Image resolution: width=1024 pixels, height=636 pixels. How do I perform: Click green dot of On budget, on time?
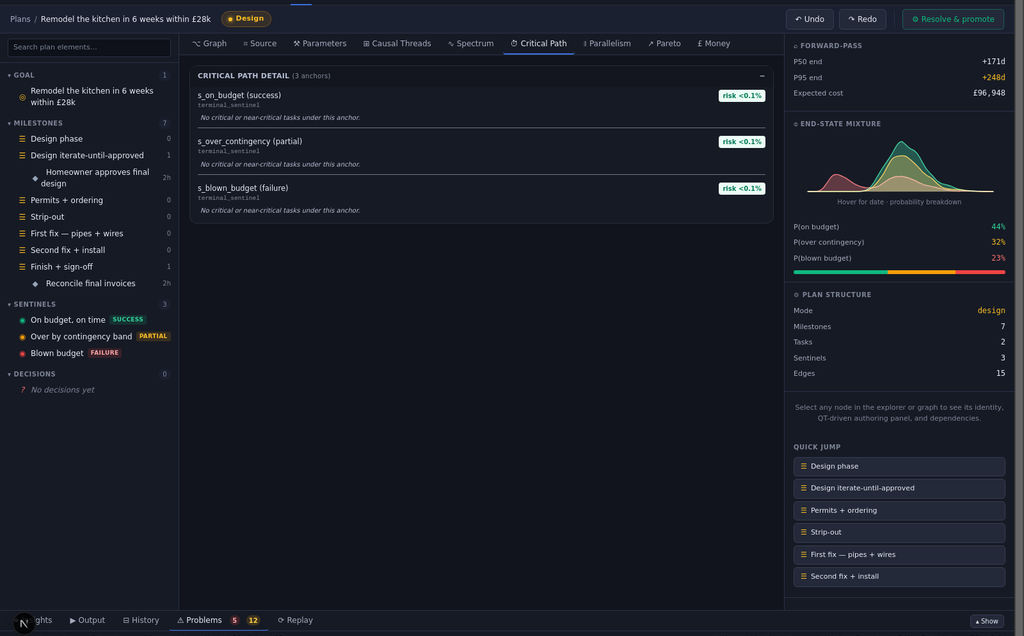(22, 320)
